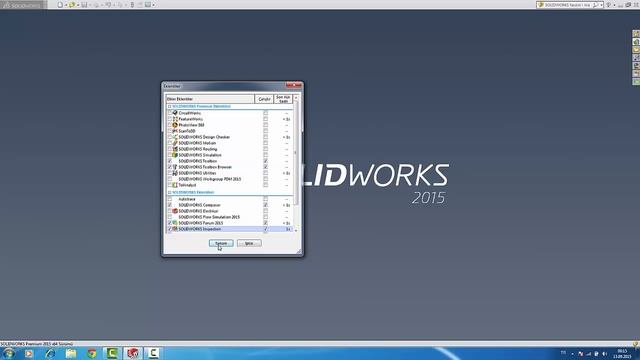This screenshot has width=640, height=360.
Task: Click the New document icon in top toolbar
Action: point(60,5)
